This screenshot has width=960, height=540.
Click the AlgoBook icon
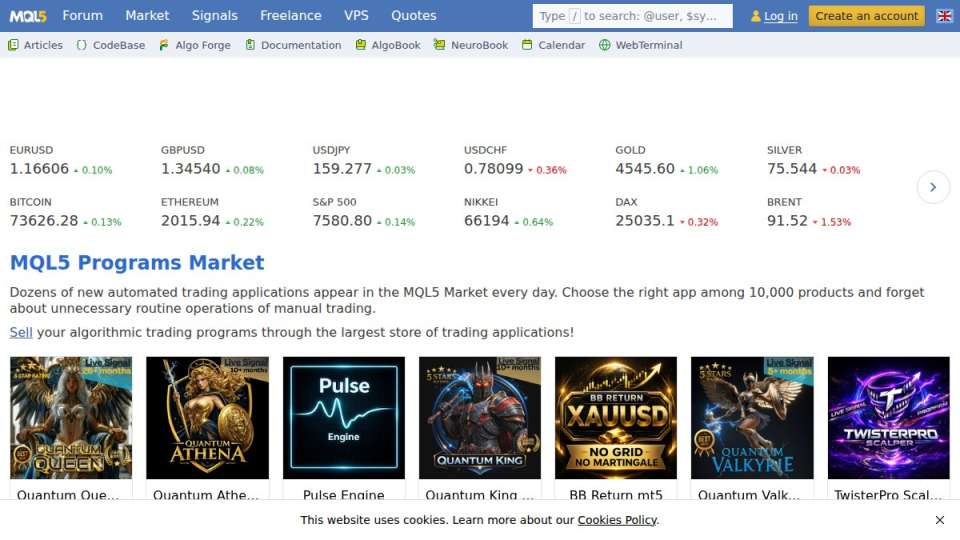[x=361, y=45]
